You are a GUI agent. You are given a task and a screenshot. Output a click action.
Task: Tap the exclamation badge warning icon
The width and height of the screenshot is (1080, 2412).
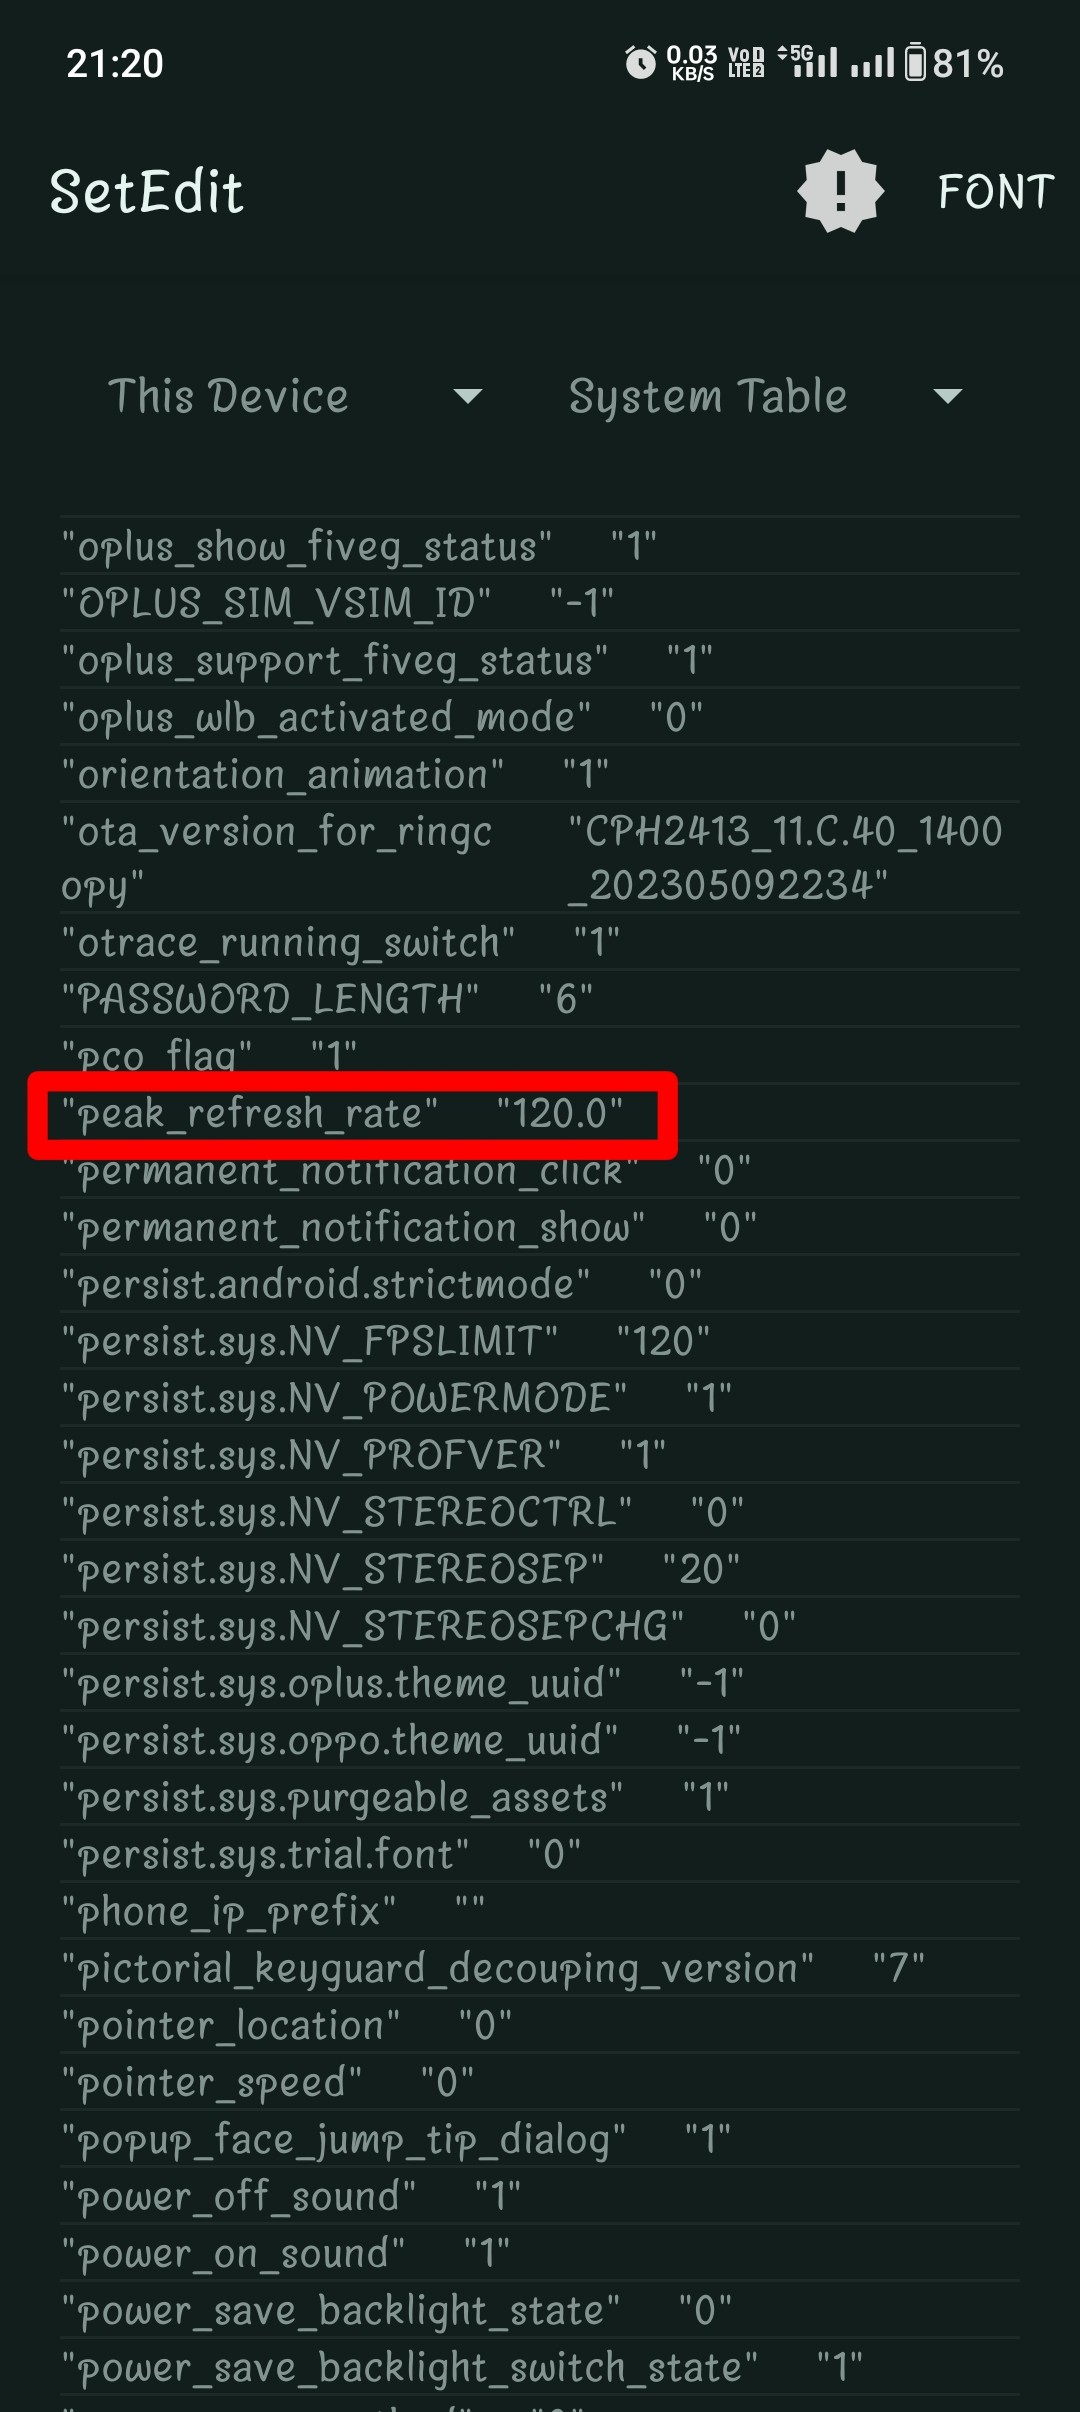[840, 191]
